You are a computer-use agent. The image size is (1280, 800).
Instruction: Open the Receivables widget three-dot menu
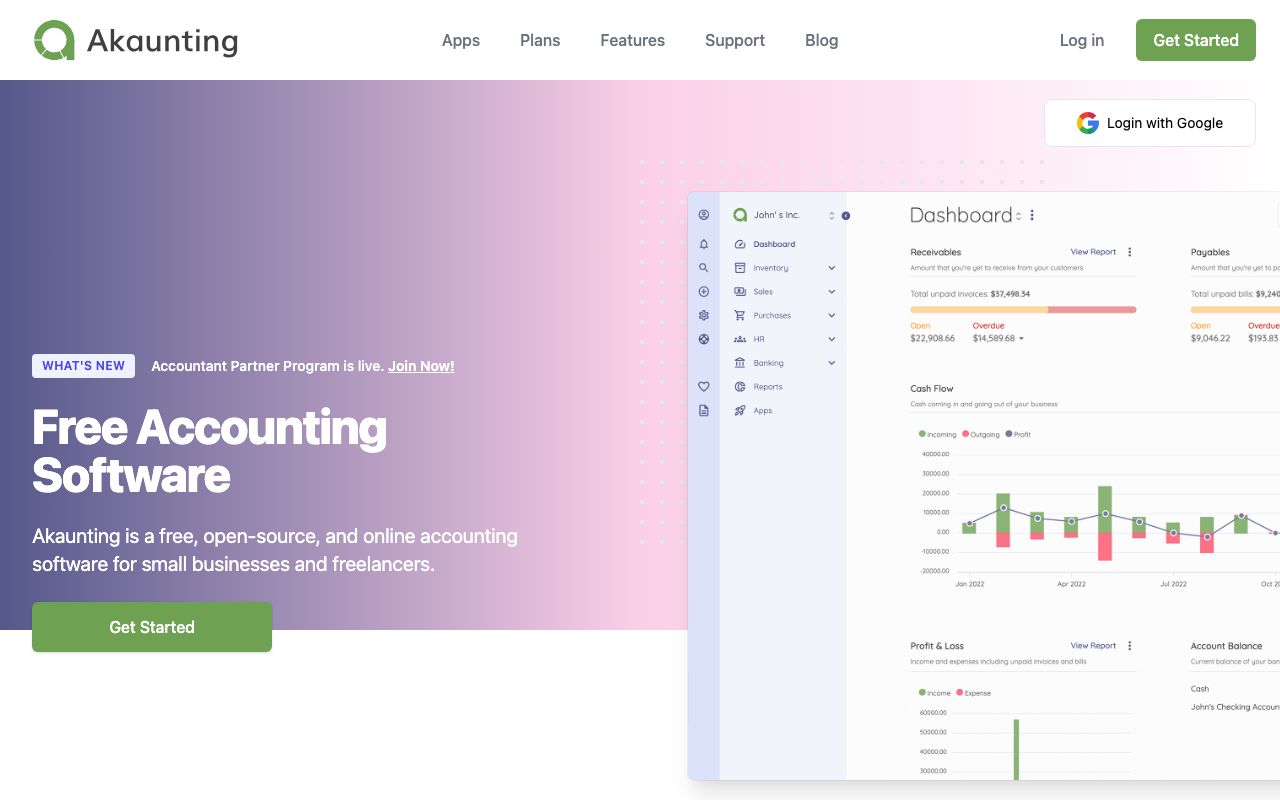(1130, 252)
